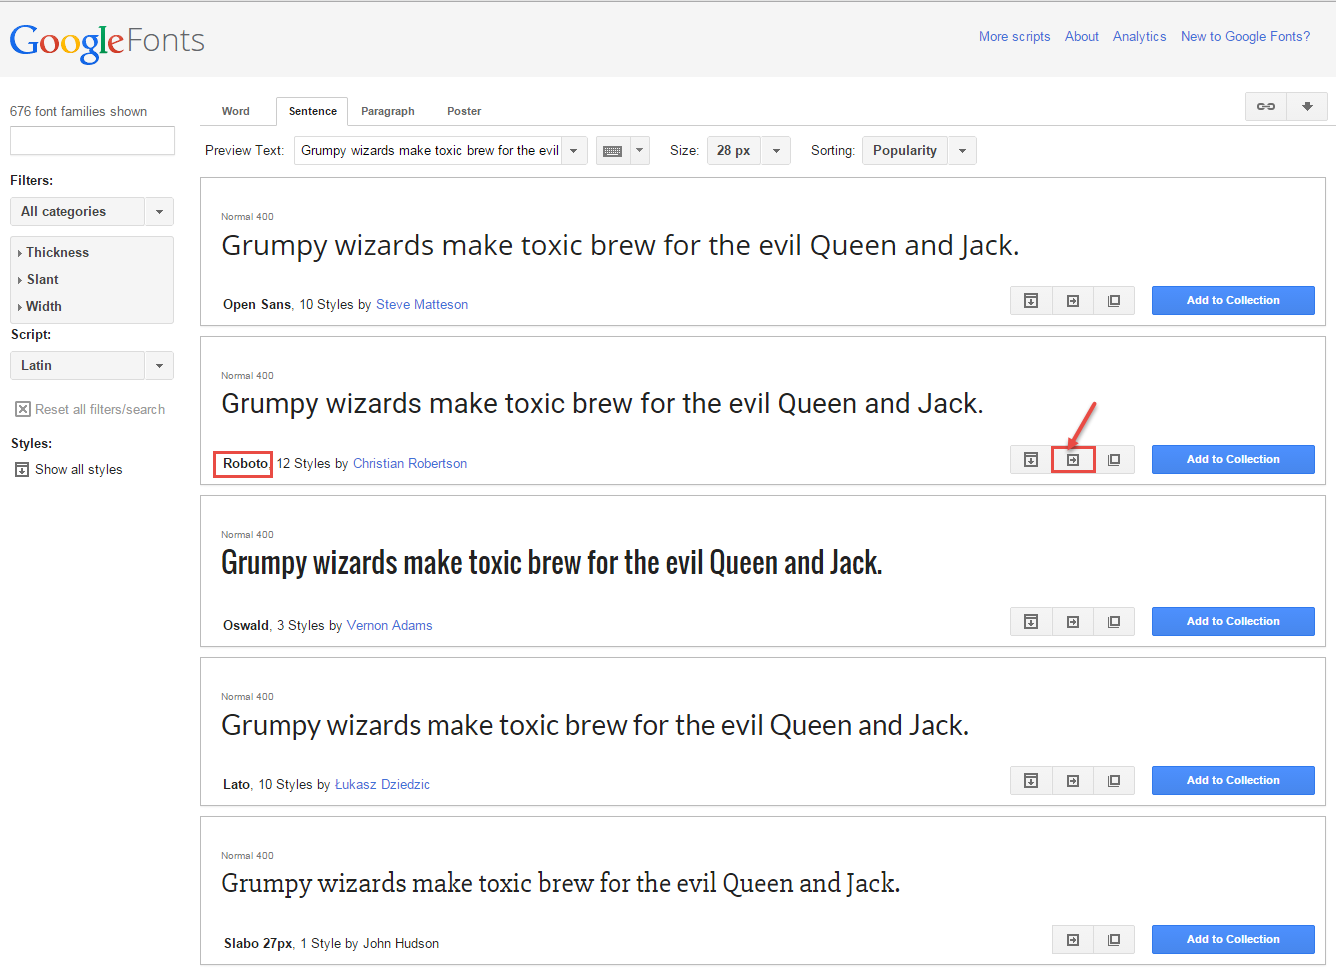The height and width of the screenshot is (969, 1336).
Task: Open the quick-use arrow icon for Open Sans
Action: point(1073,300)
